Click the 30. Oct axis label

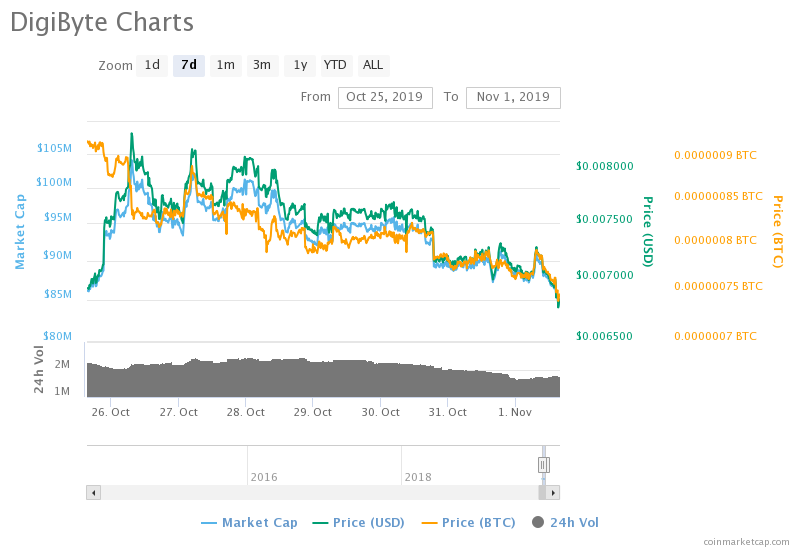pos(380,412)
